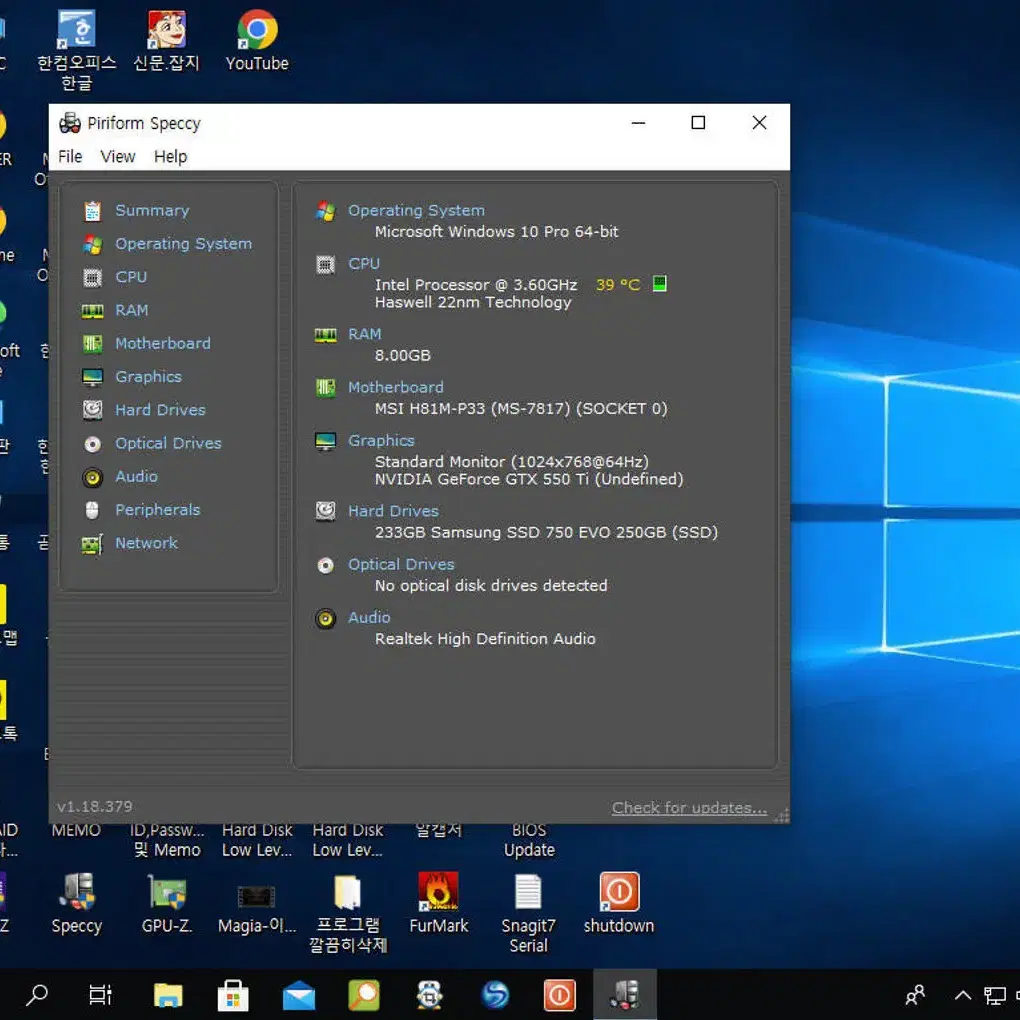Click the Audio speaker icon in sidebar
The height and width of the screenshot is (1020, 1020).
pyautogui.click(x=92, y=478)
